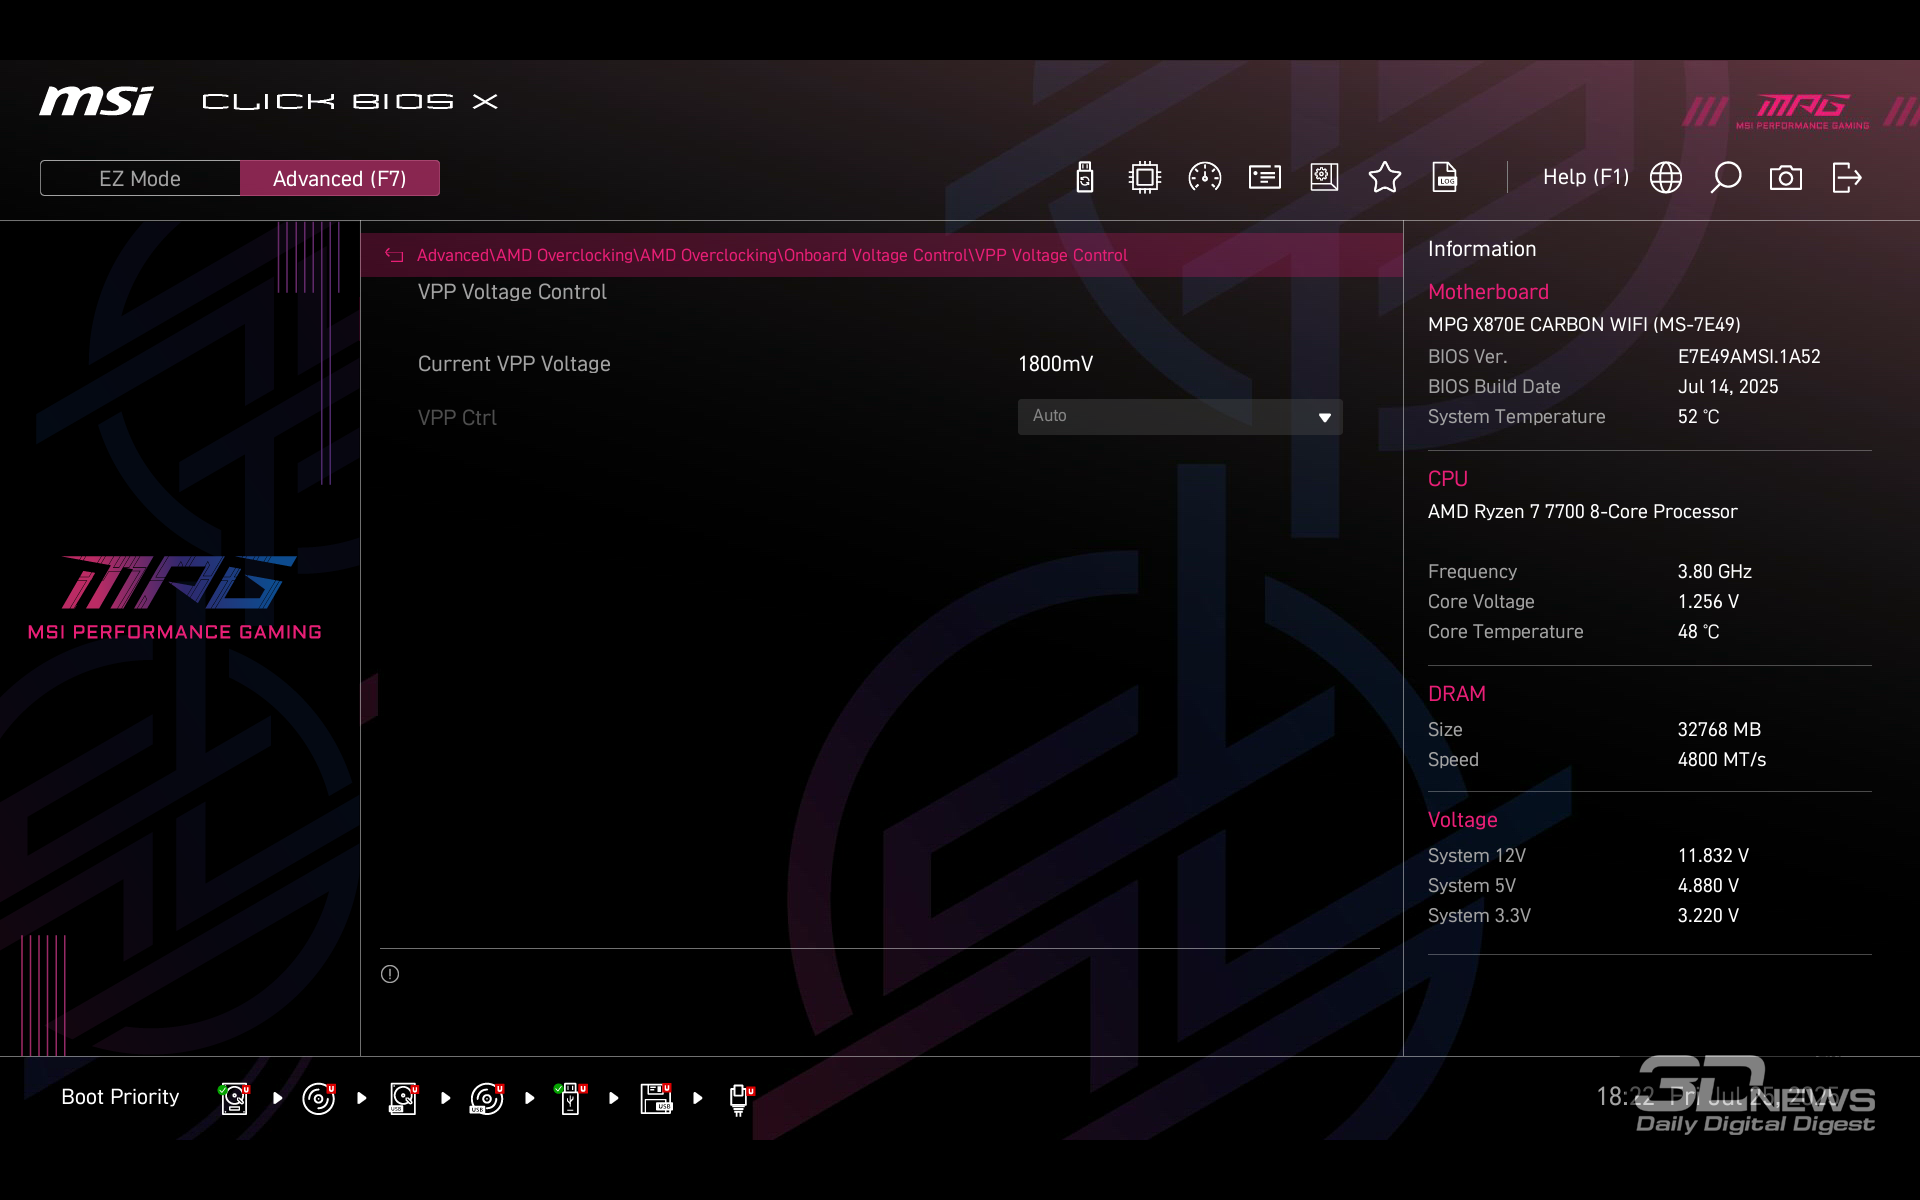The width and height of the screenshot is (1920, 1200).
Task: Open the profile card icon in toolbar
Action: 1265,178
